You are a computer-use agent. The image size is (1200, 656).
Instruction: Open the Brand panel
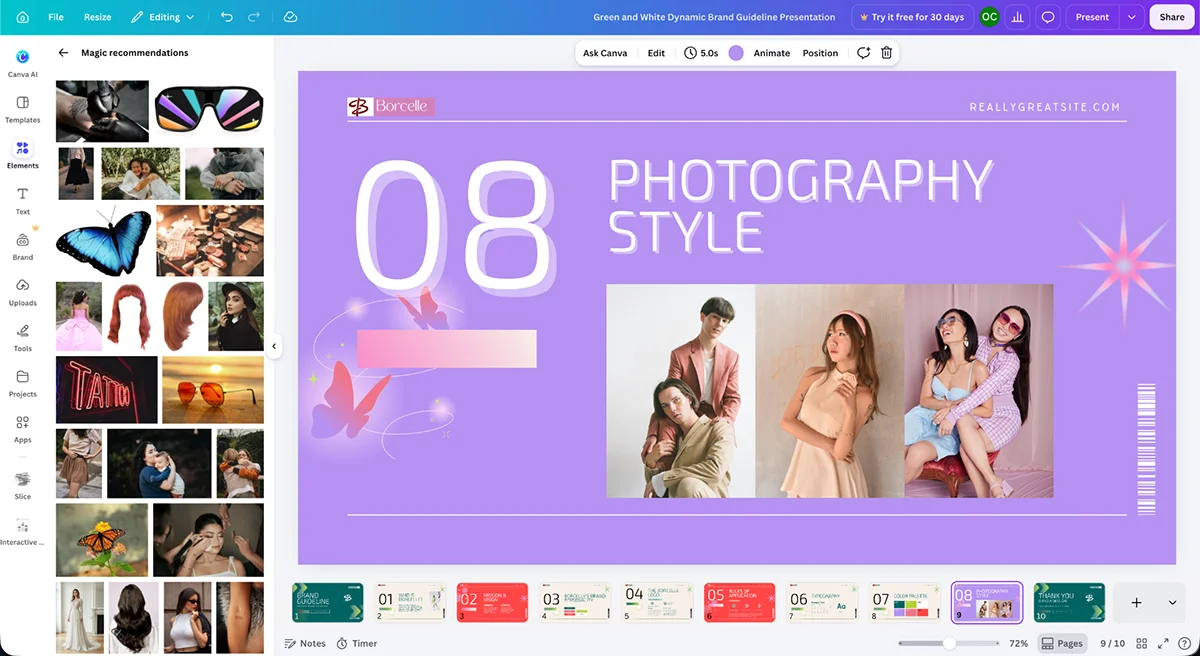(x=22, y=246)
